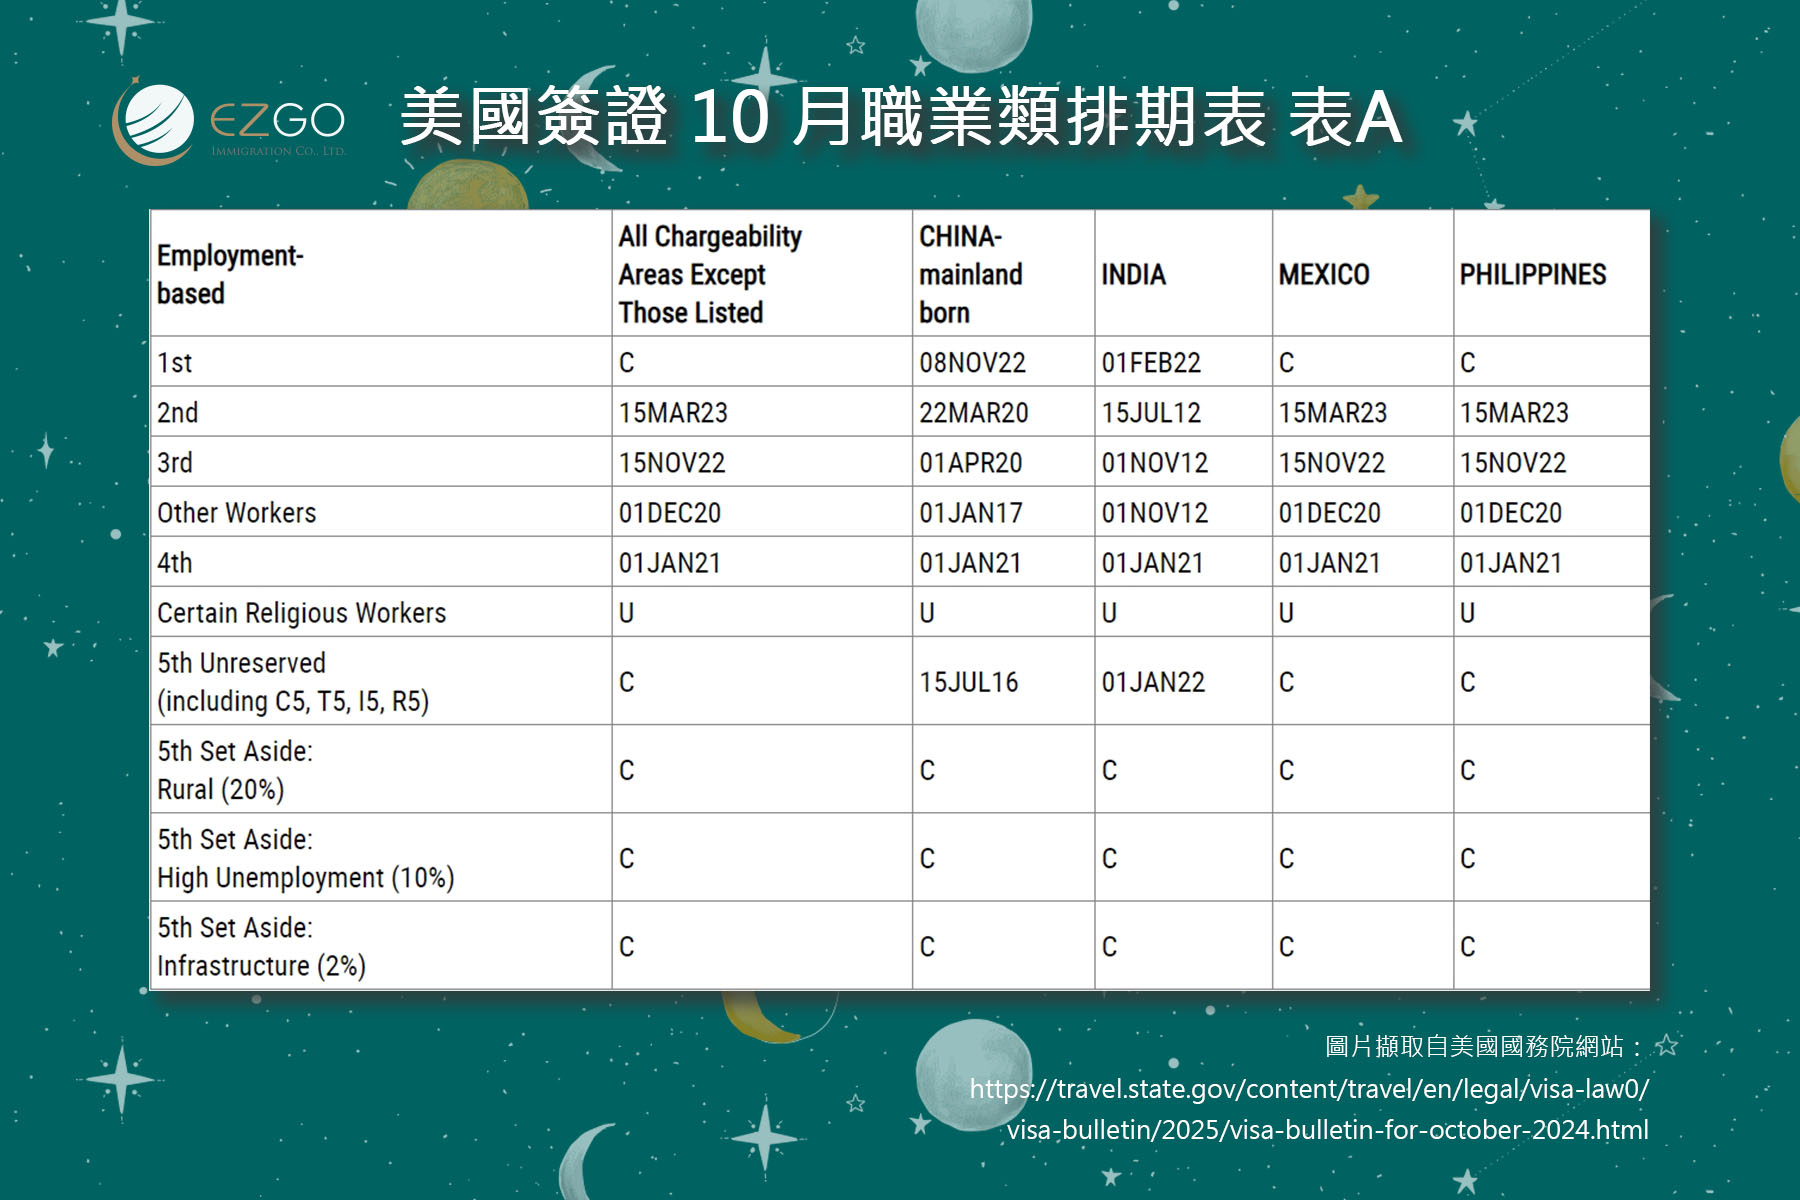The width and height of the screenshot is (1800, 1200).
Task: Select the Certain Religious Workers row label
Action: (301, 612)
